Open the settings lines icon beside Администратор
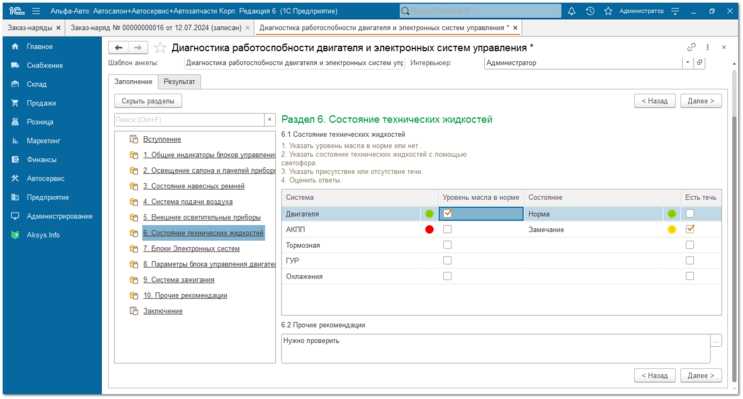The width and height of the screenshot is (743, 399). pyautogui.click(x=675, y=11)
